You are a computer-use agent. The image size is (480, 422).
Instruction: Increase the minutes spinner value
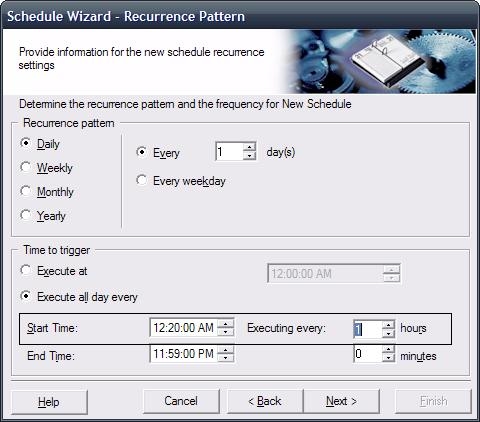tap(388, 350)
